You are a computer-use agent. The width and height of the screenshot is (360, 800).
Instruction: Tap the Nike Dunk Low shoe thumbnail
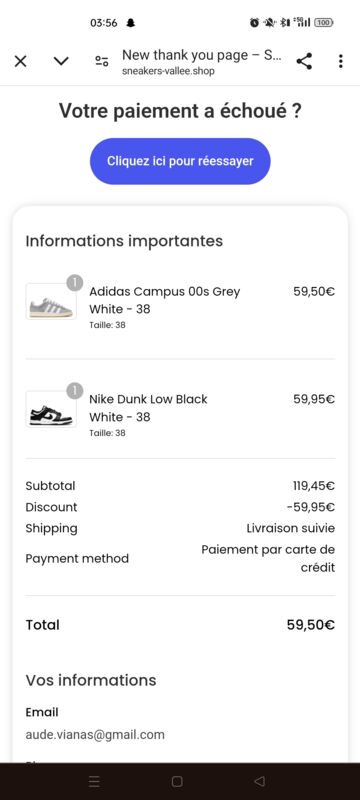(51, 409)
